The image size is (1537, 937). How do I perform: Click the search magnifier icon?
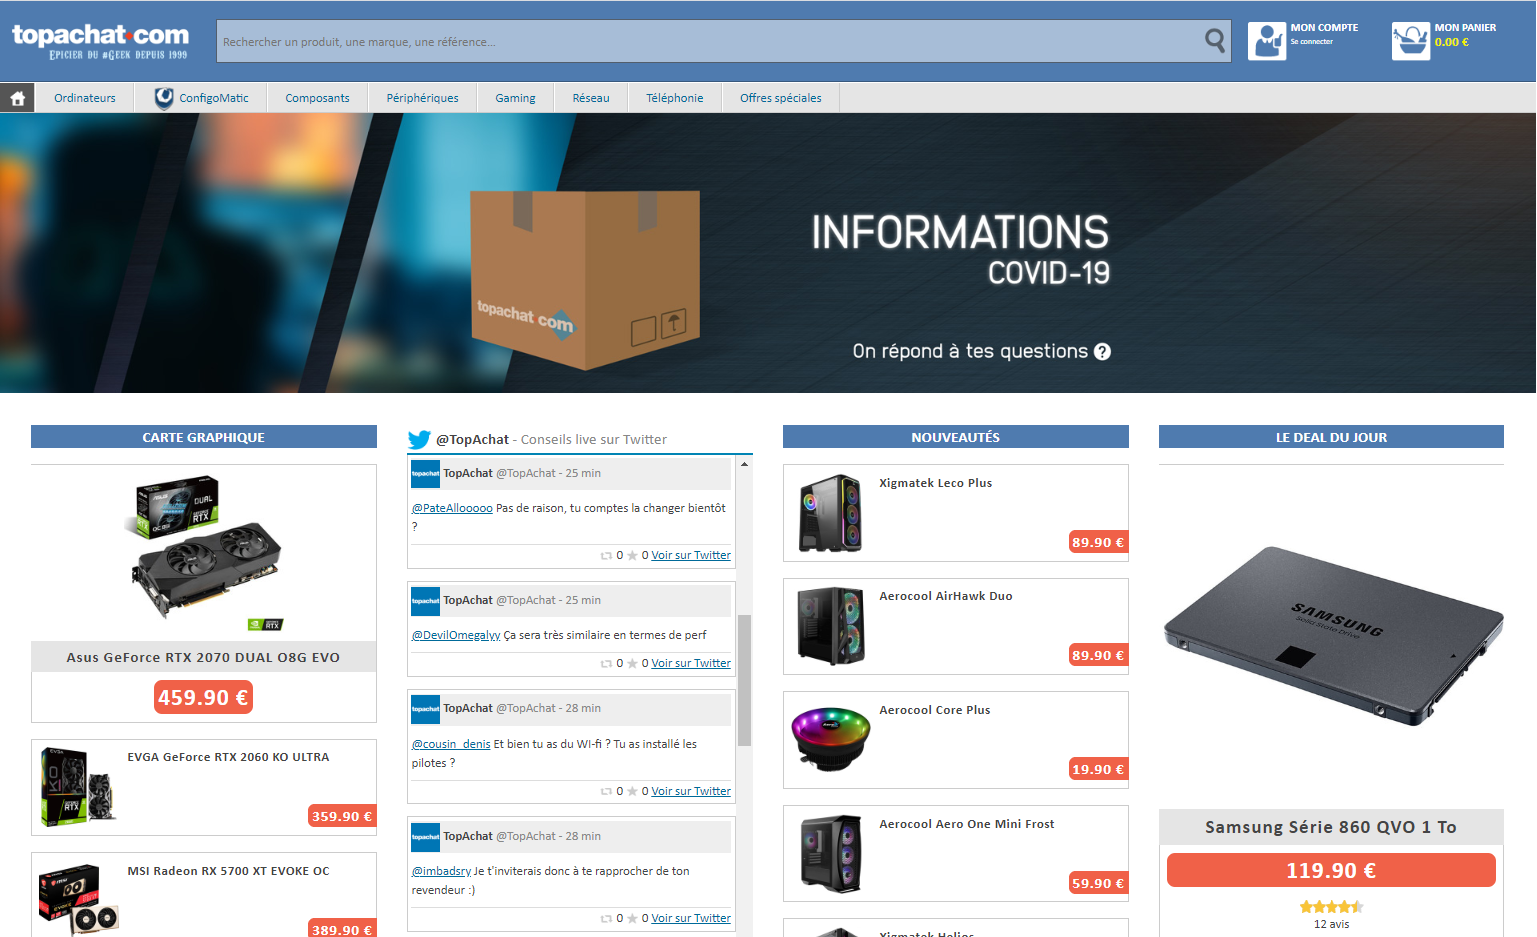tap(1214, 41)
